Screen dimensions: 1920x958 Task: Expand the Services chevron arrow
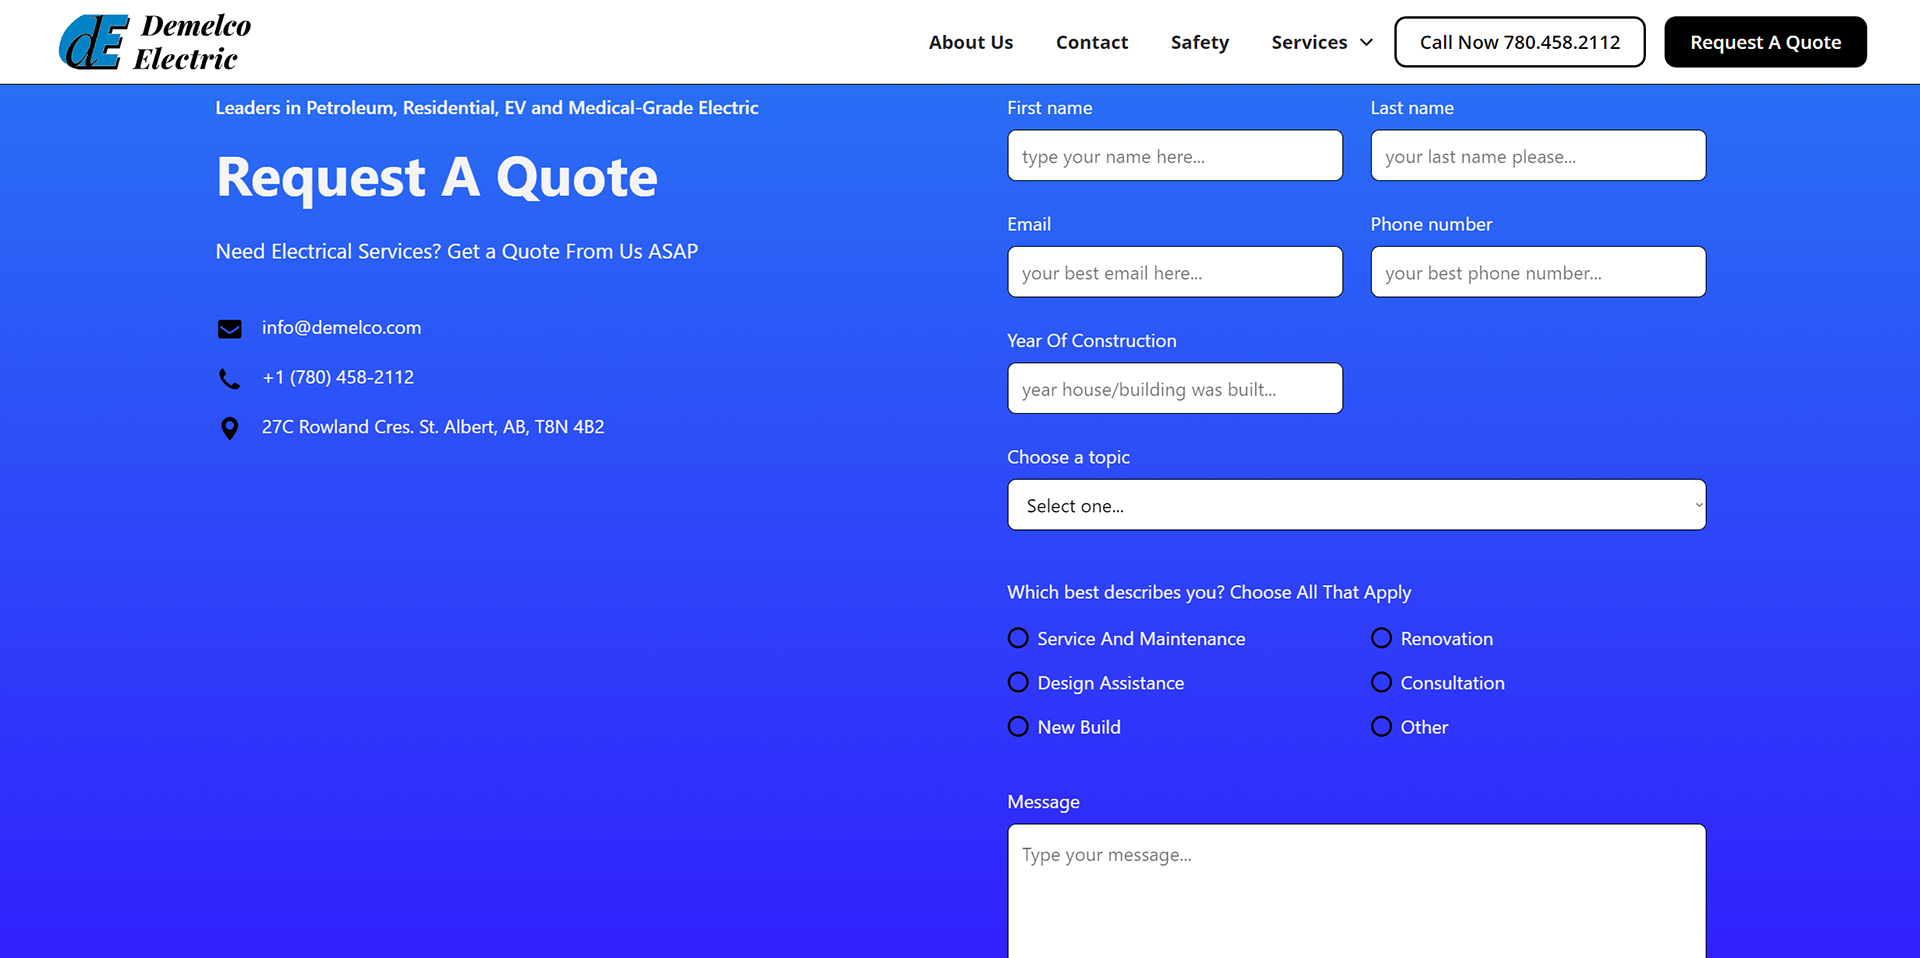point(1366,43)
